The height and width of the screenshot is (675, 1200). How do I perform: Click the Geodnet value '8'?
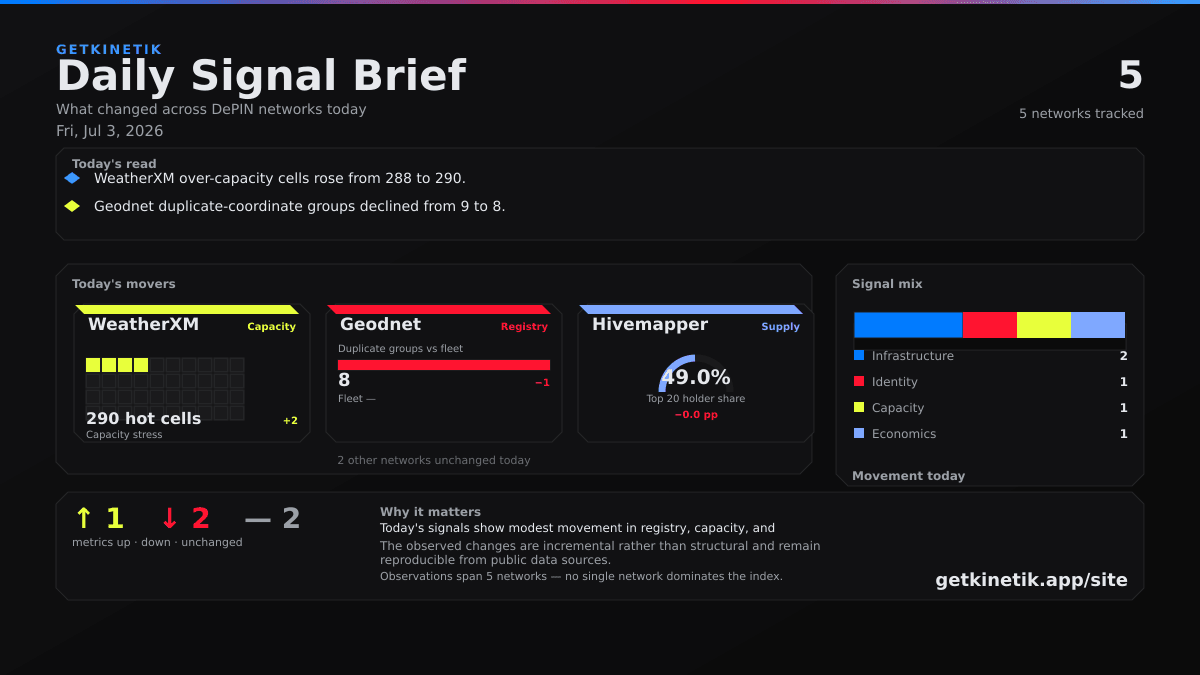click(x=344, y=380)
